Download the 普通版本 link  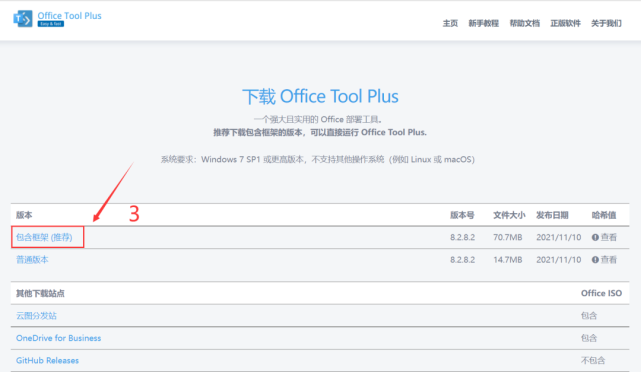(32, 260)
